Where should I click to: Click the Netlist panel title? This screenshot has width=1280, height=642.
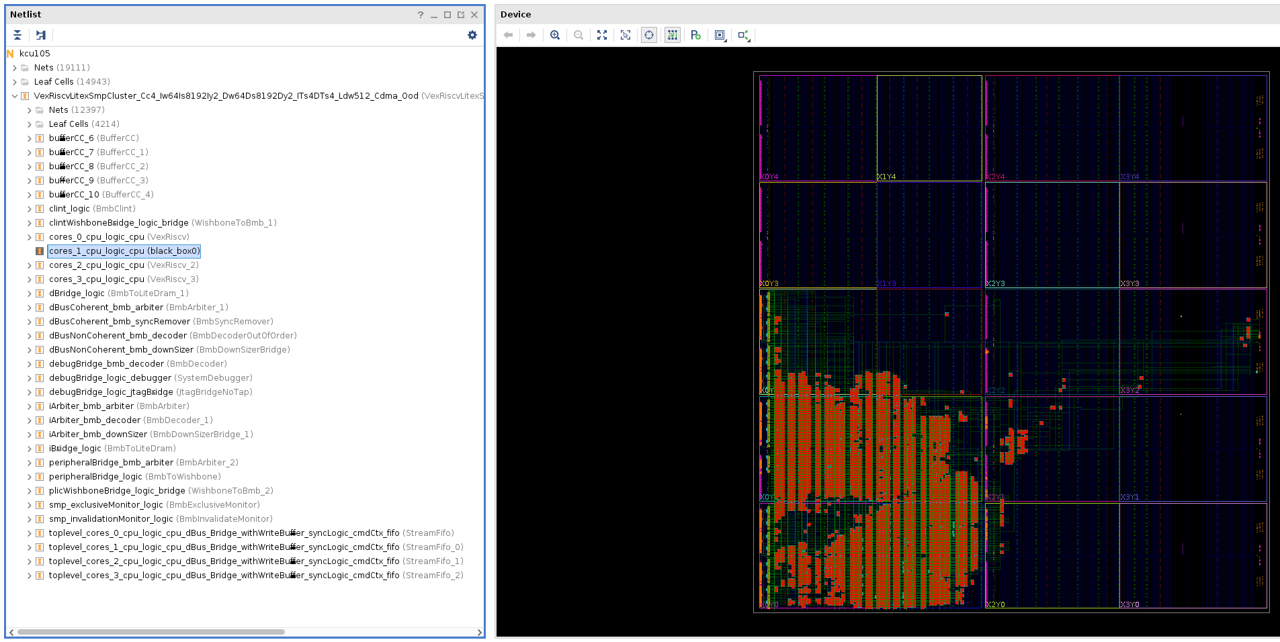pyautogui.click(x=25, y=15)
